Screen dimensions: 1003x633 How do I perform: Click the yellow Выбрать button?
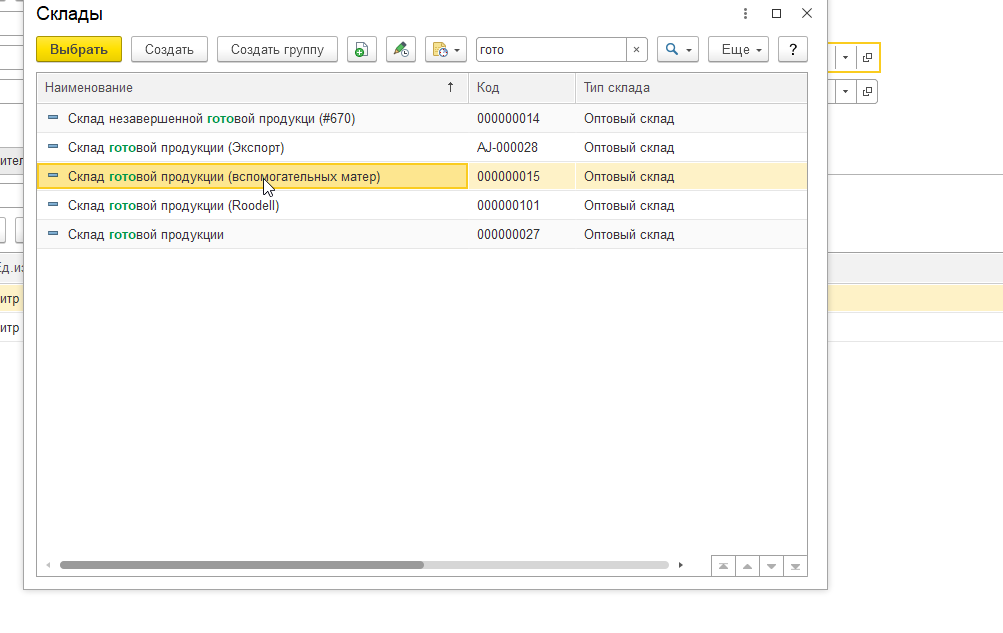79,49
